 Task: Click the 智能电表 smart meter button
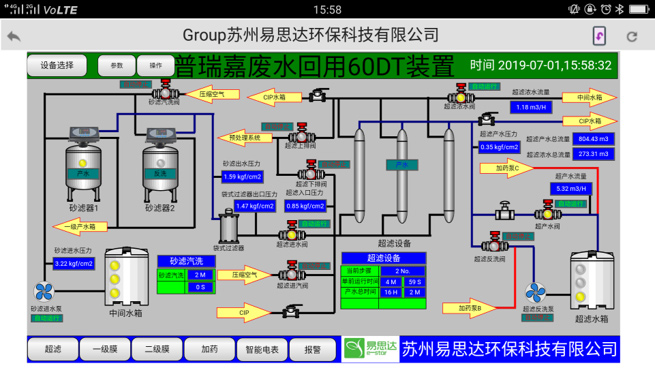tap(262, 349)
